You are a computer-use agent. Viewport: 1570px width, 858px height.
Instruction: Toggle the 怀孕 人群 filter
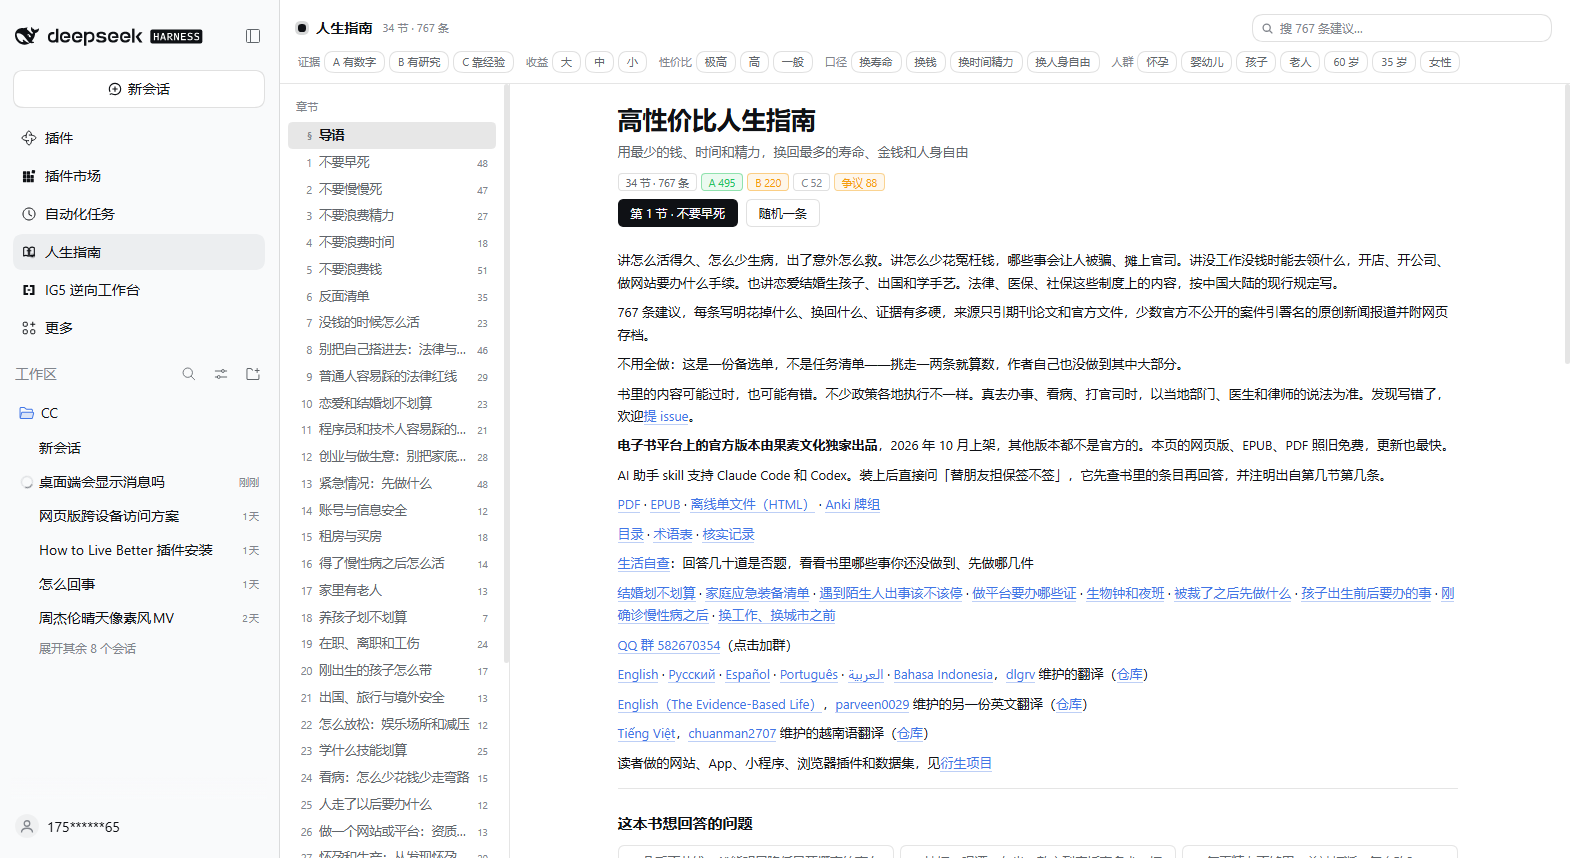tap(1157, 62)
